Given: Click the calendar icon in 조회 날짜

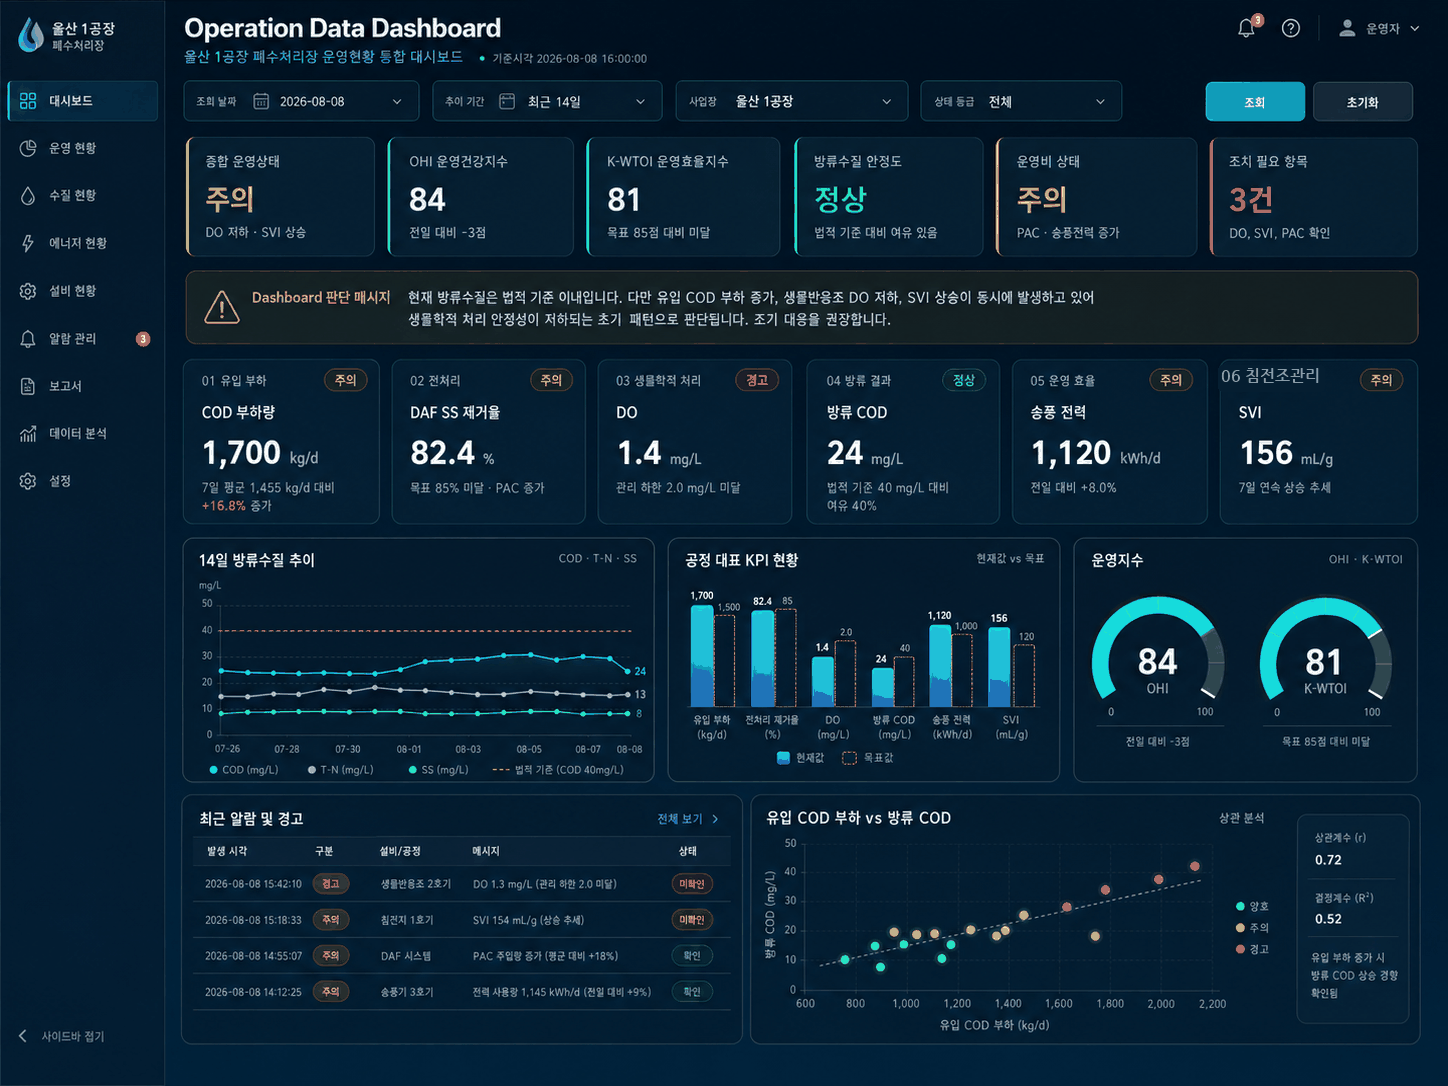Looking at the screenshot, I should point(261,101).
